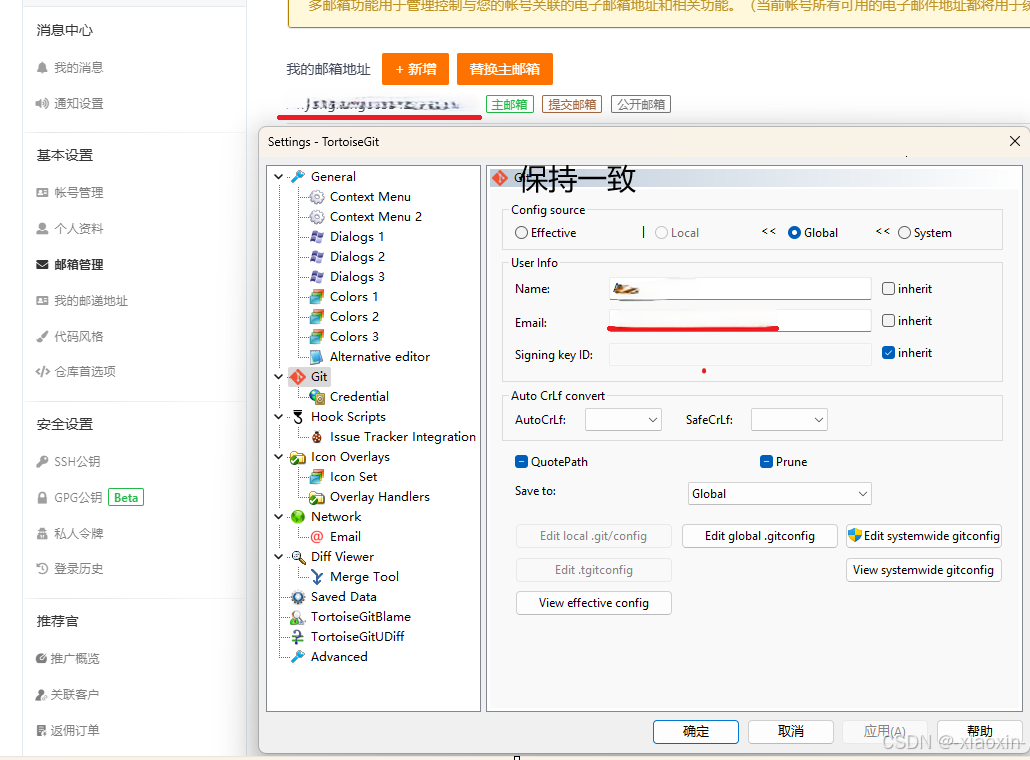Image resolution: width=1030 pixels, height=760 pixels.
Task: Click the Context Menu gear icon
Action: pyautogui.click(x=317, y=196)
